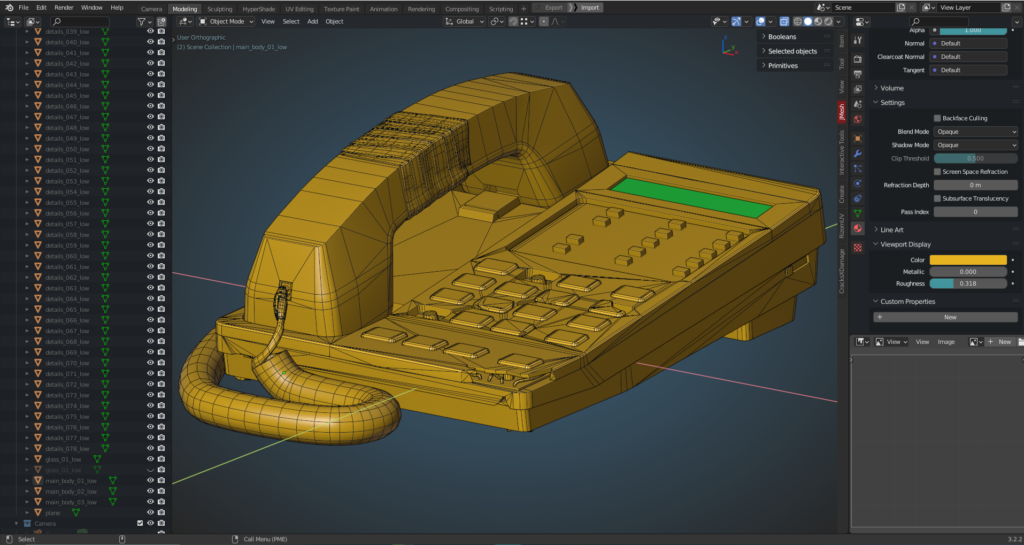
Task: Enable Screen Space Refraction checkbox
Action: [x=937, y=172]
